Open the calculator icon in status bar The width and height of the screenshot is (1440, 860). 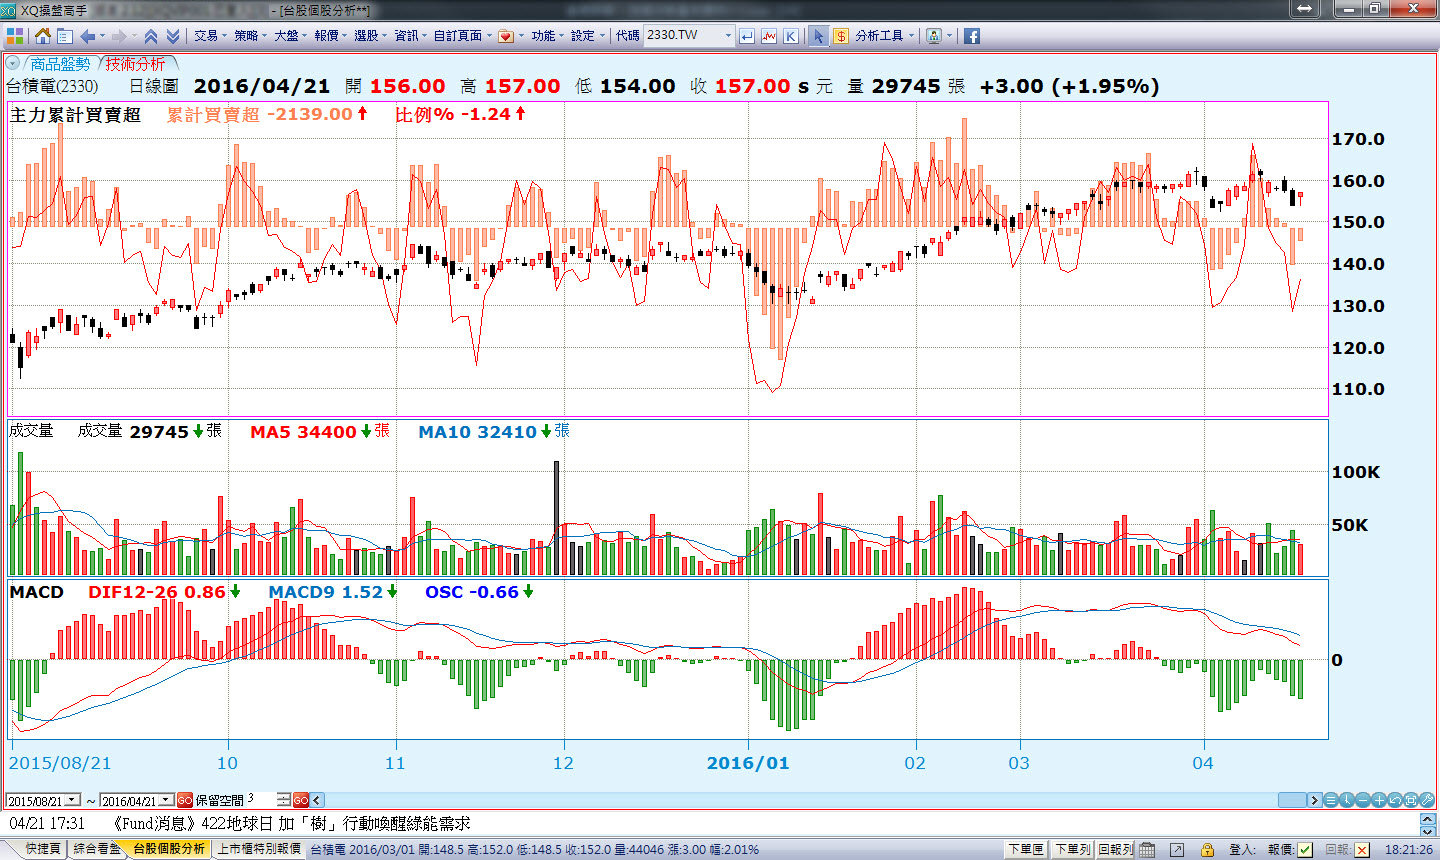[x=1148, y=850]
